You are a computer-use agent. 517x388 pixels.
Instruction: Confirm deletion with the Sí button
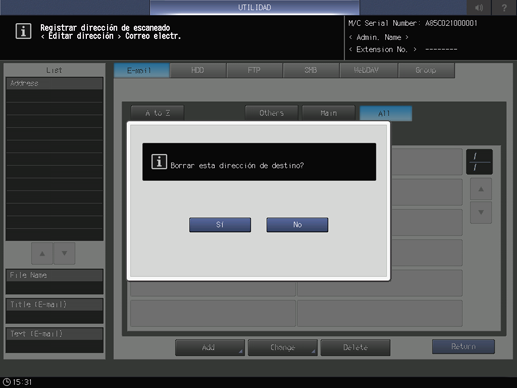pyautogui.click(x=220, y=225)
